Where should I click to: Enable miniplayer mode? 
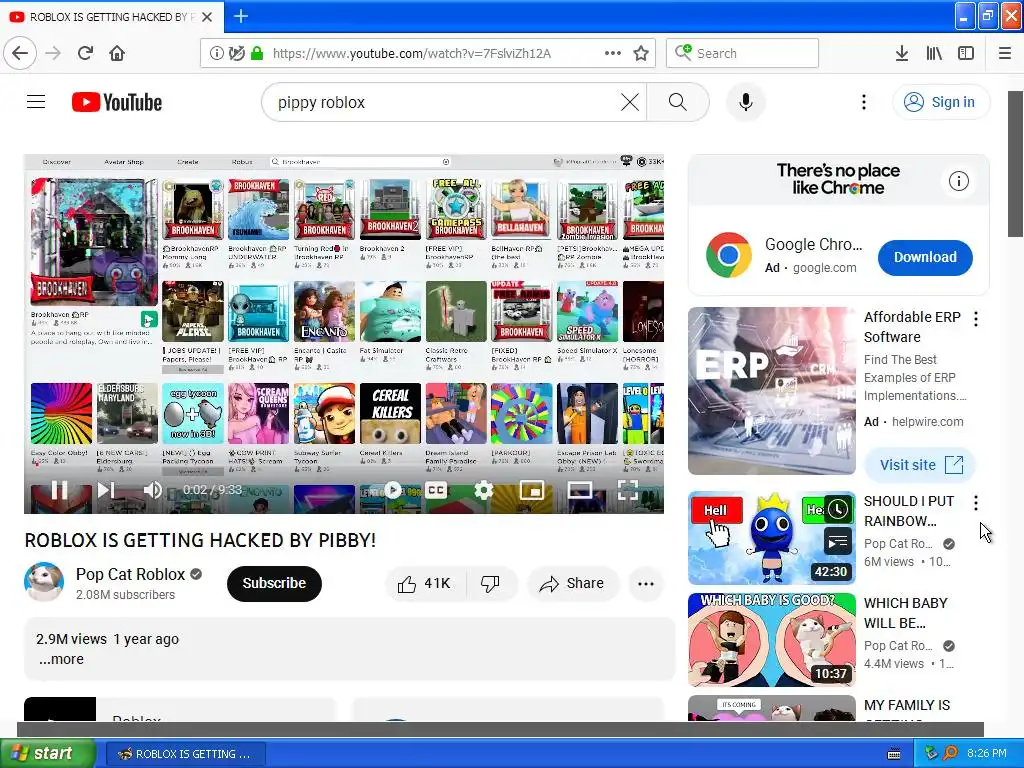[x=532, y=490]
